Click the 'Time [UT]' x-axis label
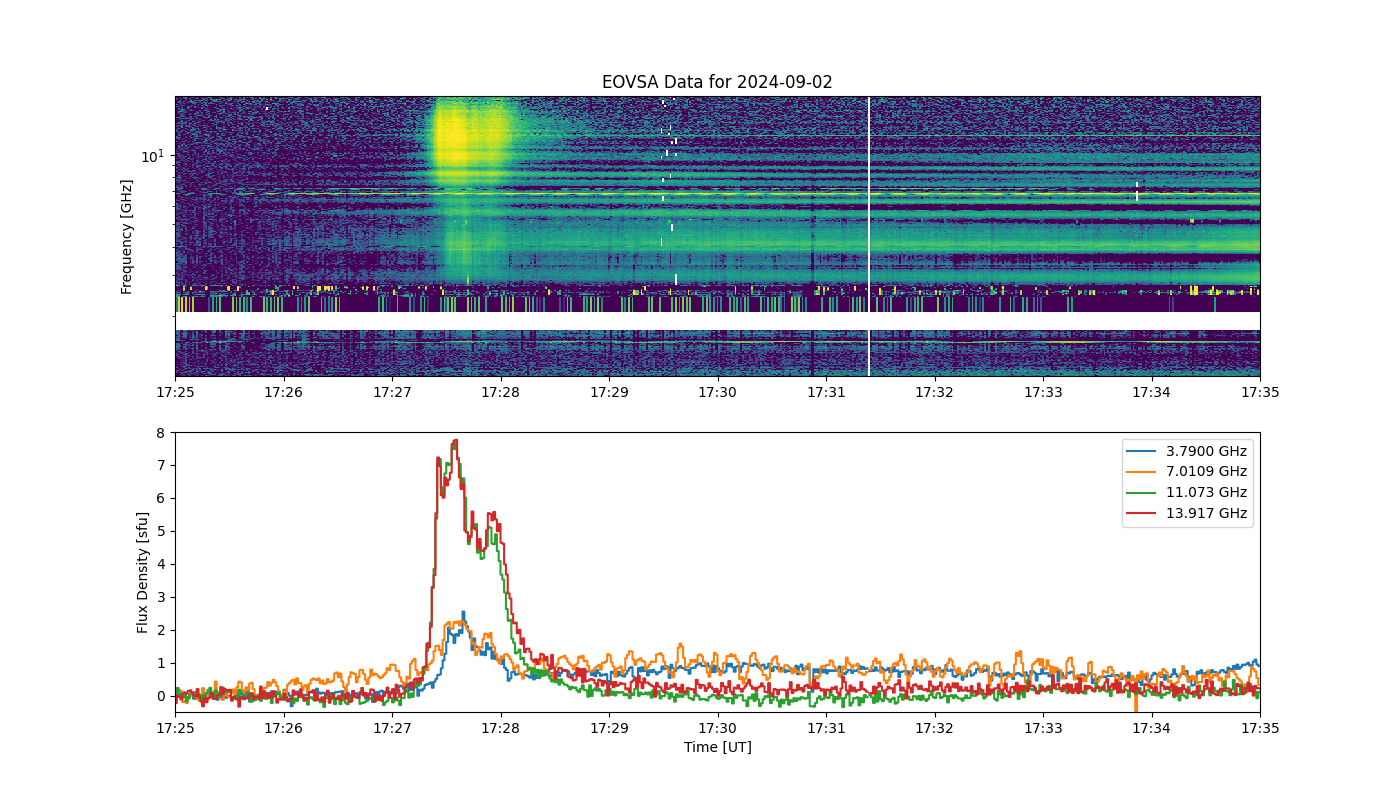Screen dimensions: 1400x800 [717, 747]
